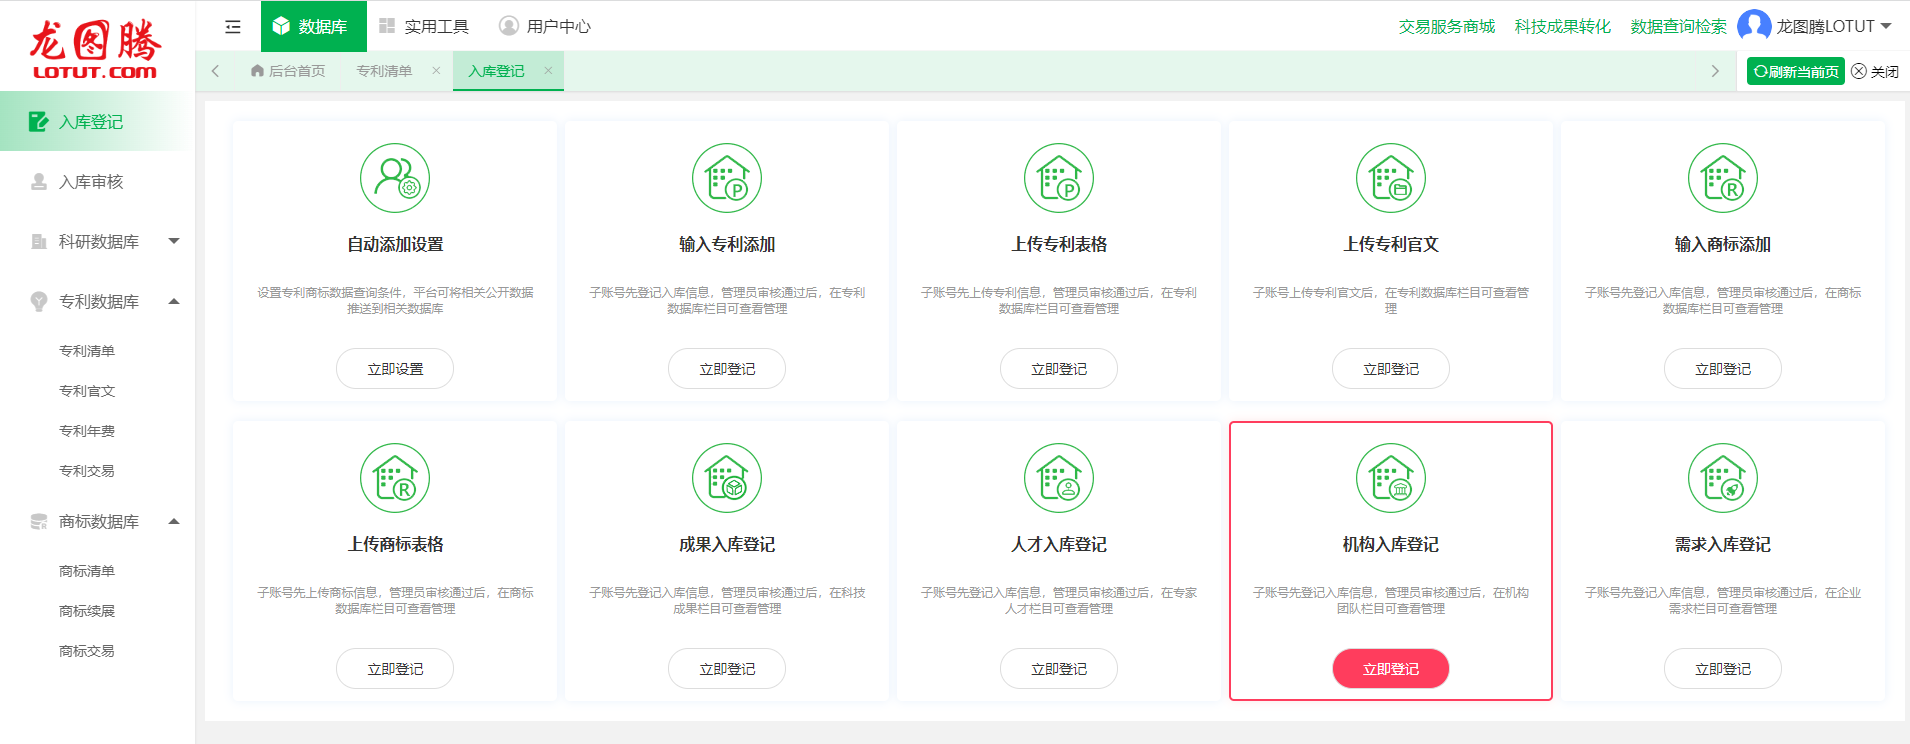Click the LOTUT logo in the sidebar

point(95,48)
